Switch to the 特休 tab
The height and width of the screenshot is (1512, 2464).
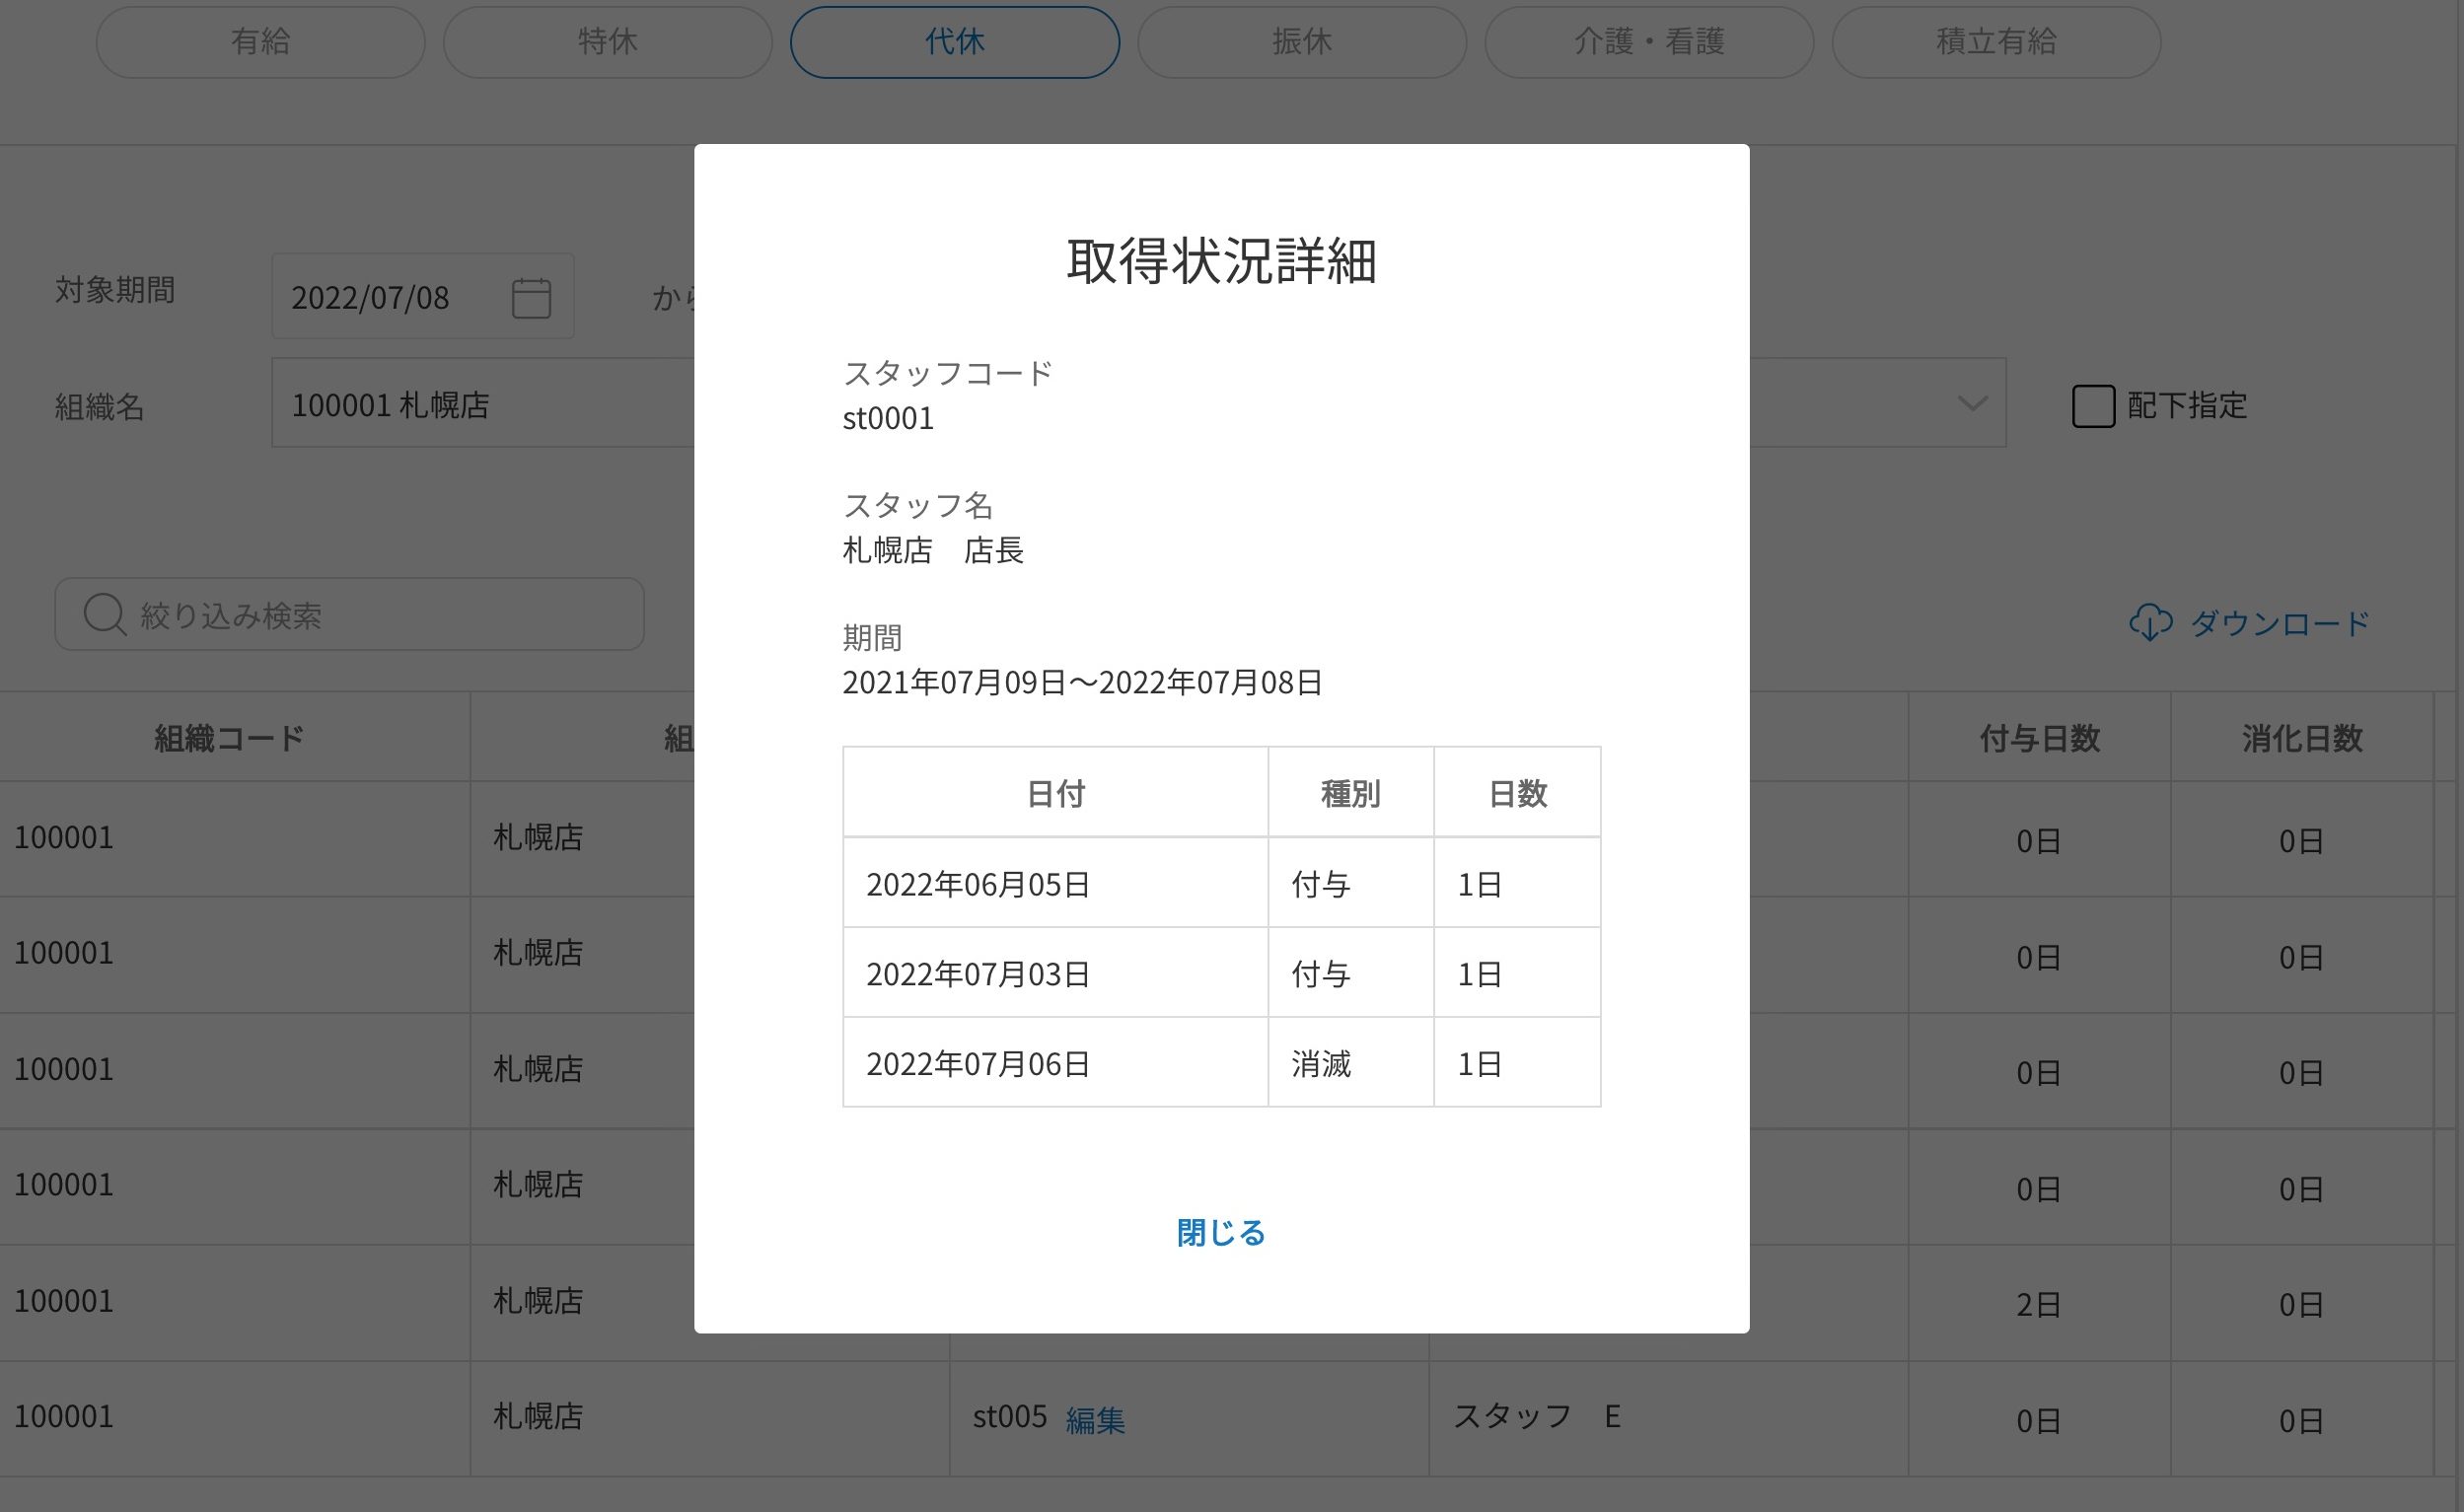click(607, 42)
